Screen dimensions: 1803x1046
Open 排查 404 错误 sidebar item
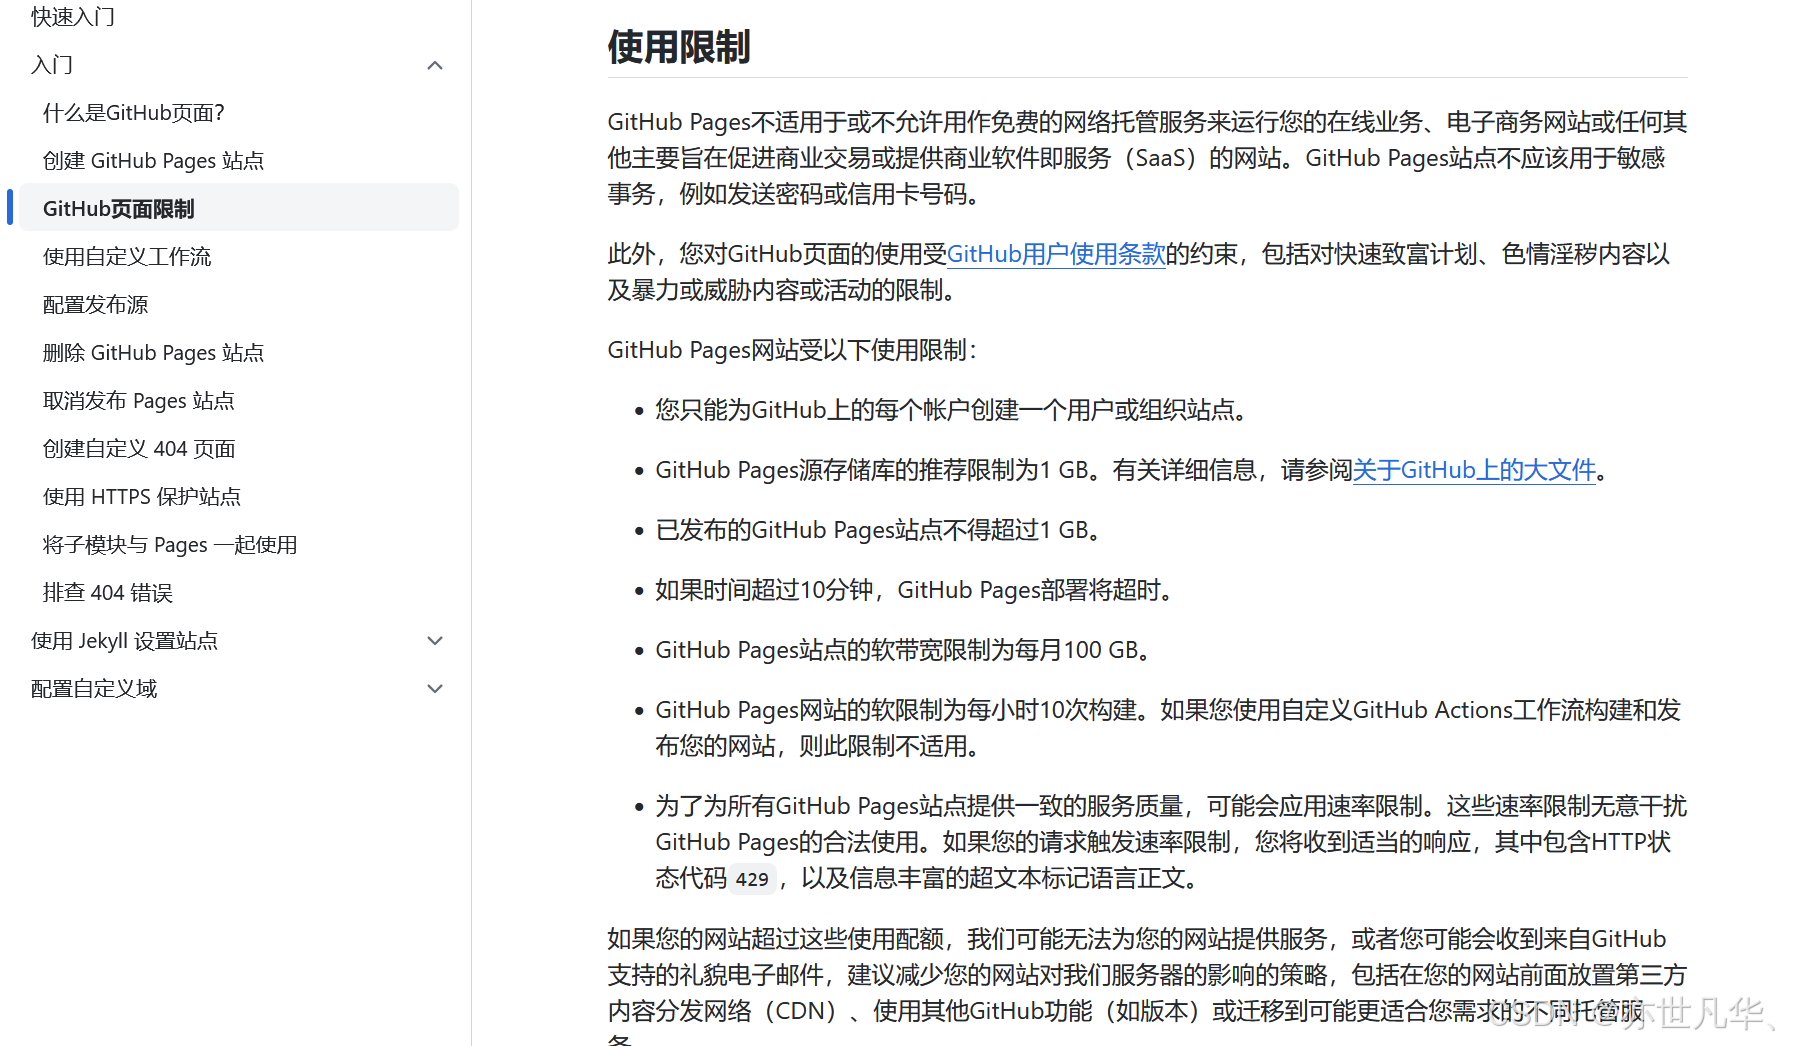[108, 593]
